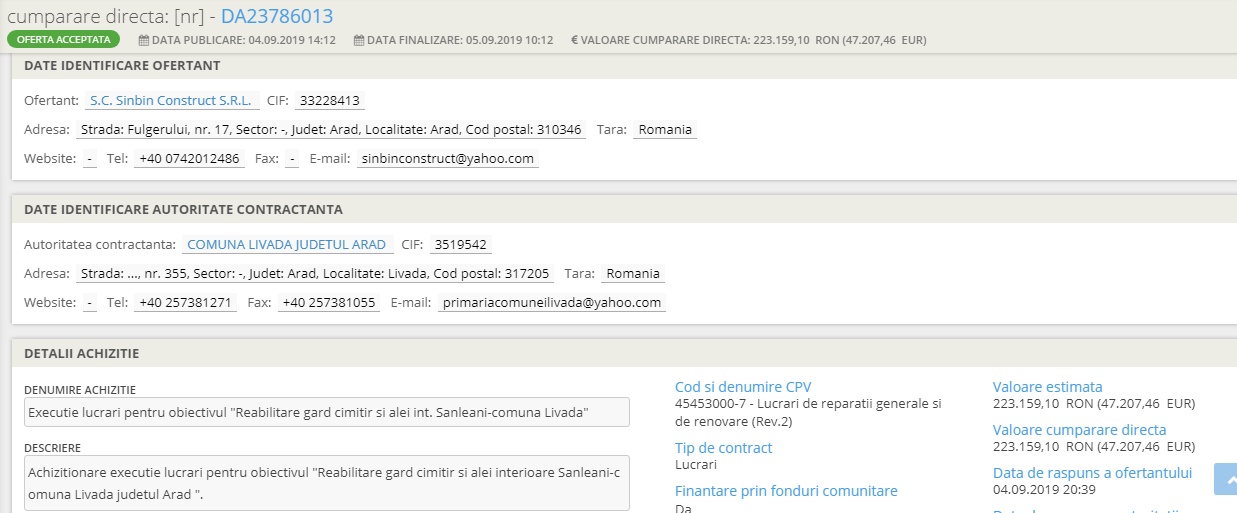Click the DATE IDENTIFICARE AUTORITATE CONTRACTANTA header
Image resolution: width=1237 pixels, height=513 pixels.
click(183, 210)
